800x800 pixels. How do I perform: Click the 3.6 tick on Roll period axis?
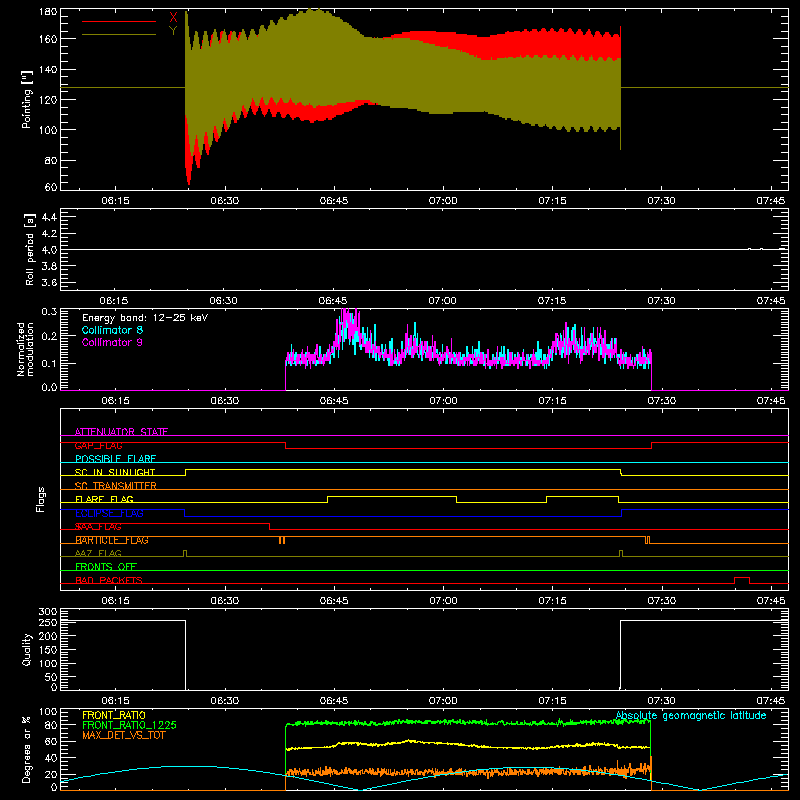(x=49, y=282)
